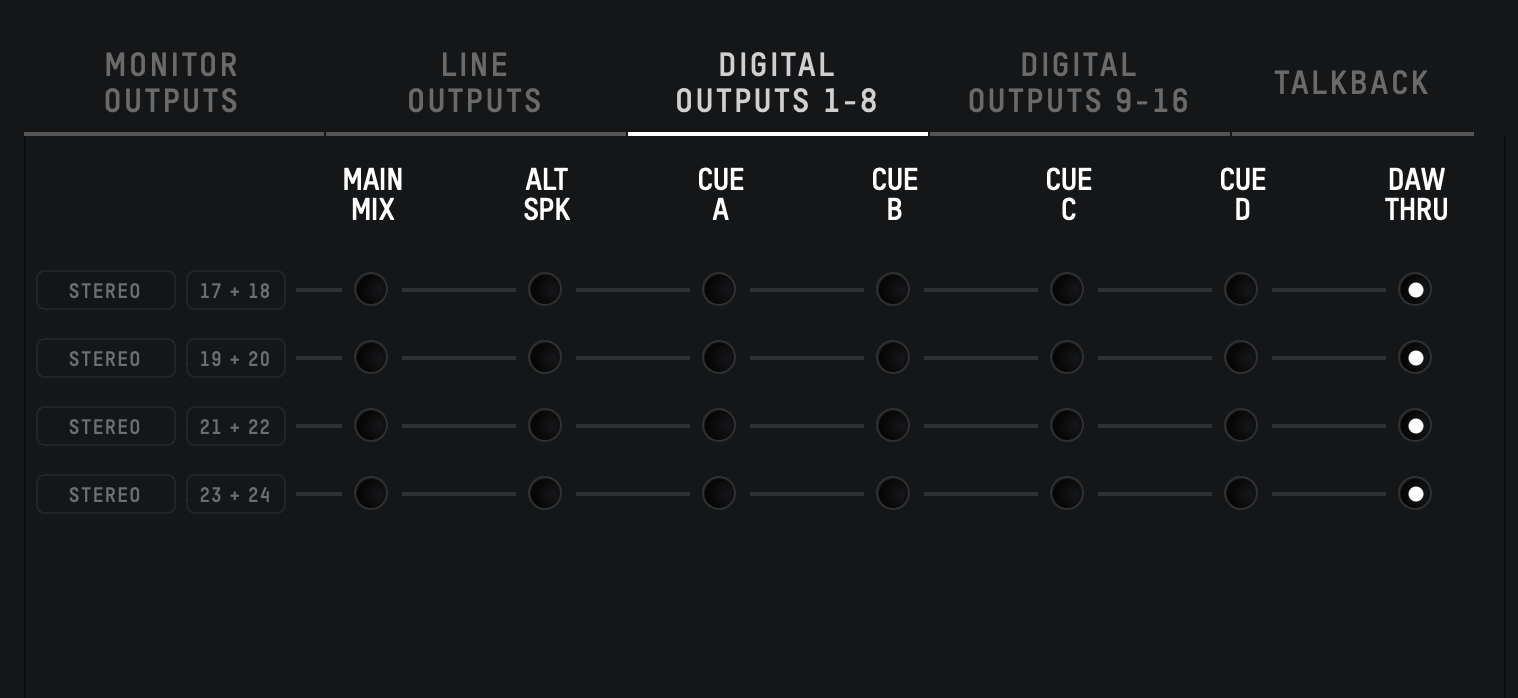Toggle Stereo mode for outputs 17 + 18
The width and height of the screenshot is (1518, 698).
coord(106,290)
